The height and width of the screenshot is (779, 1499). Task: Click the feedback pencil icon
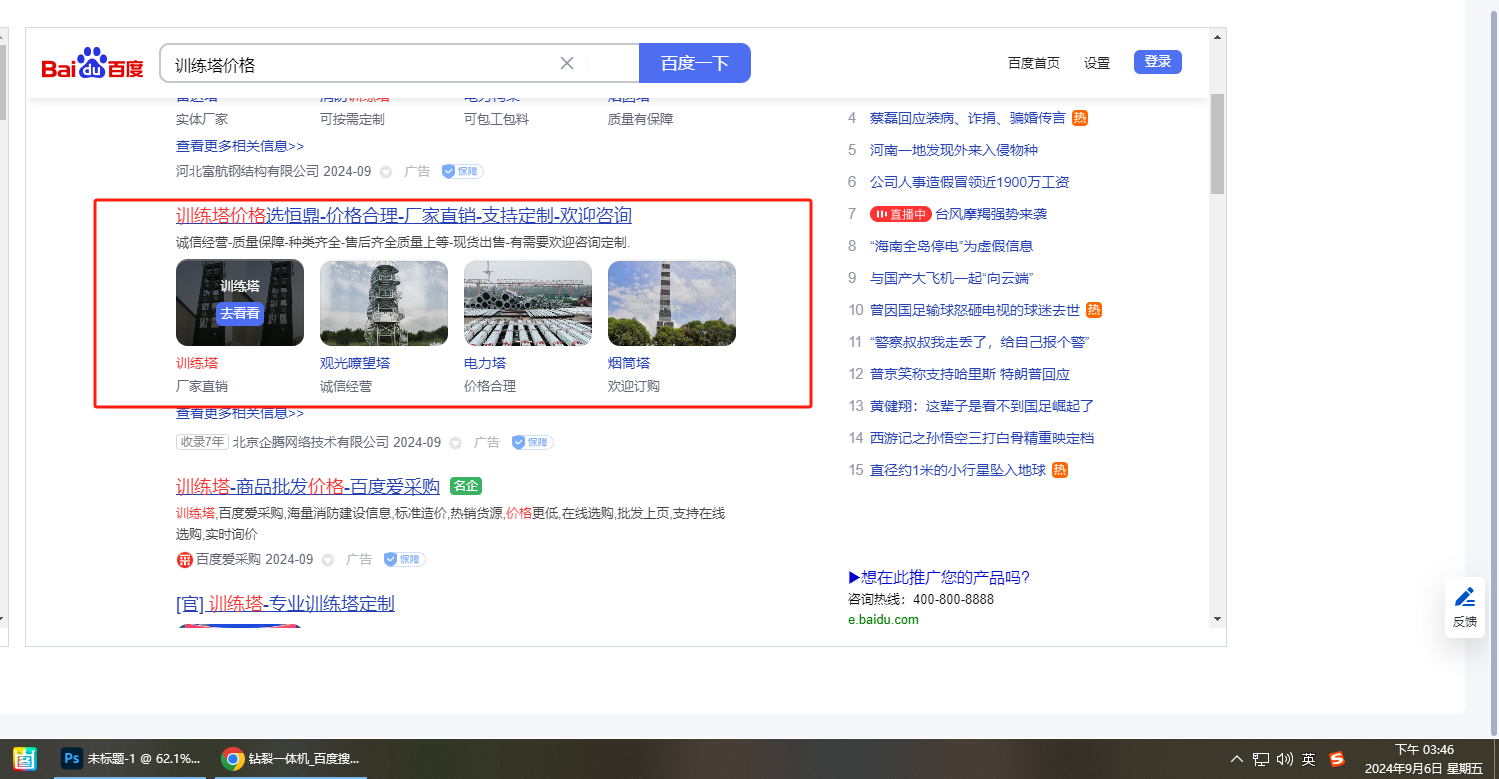coord(1464,598)
